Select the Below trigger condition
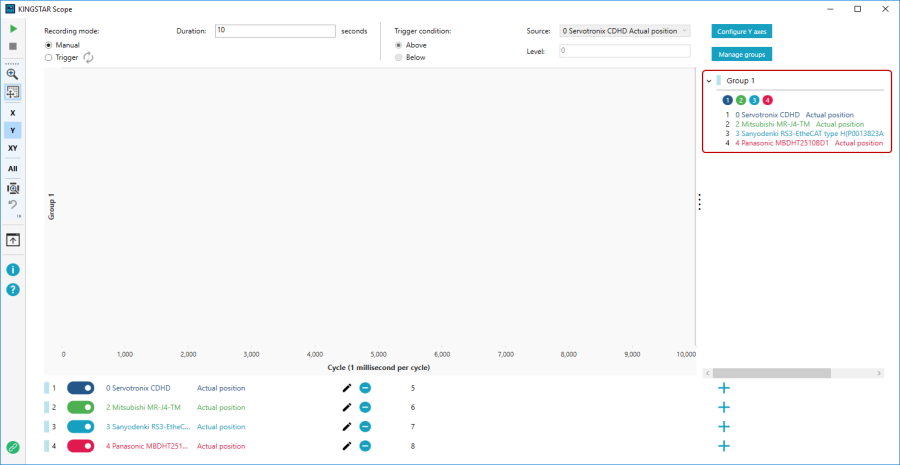Screen dimensions: 900x465 coord(400,58)
